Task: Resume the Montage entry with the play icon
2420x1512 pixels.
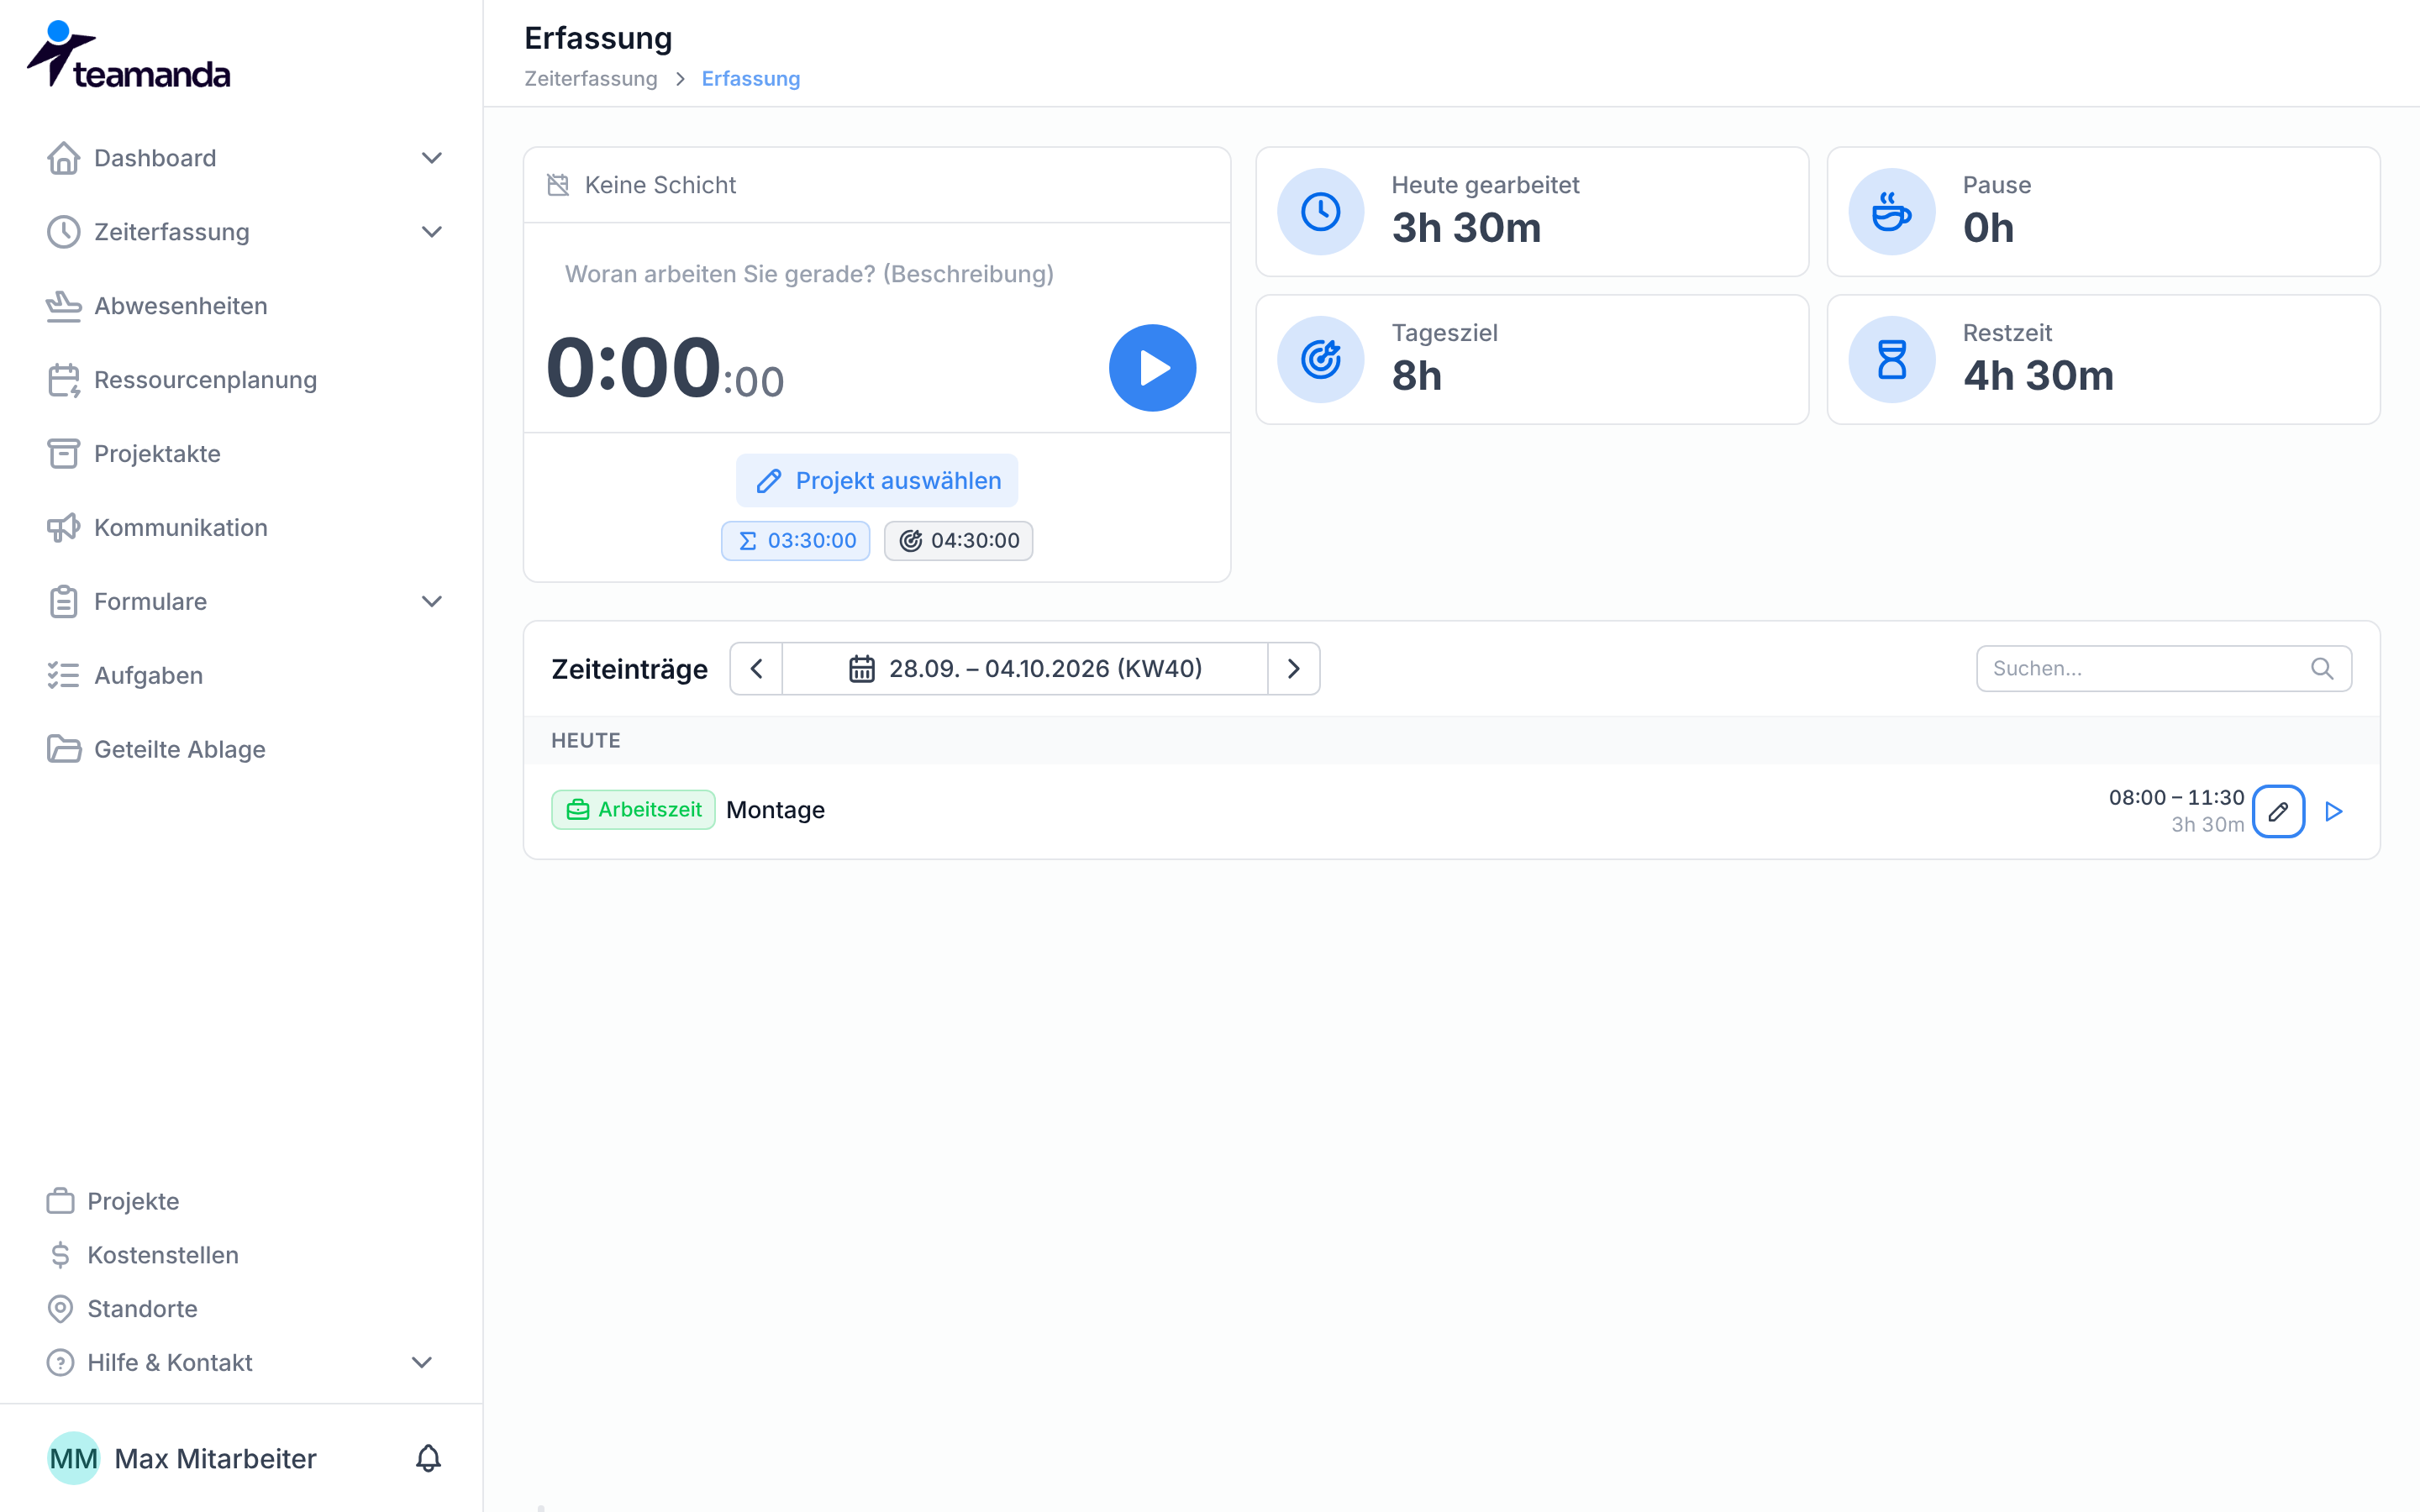Action: pyautogui.click(x=2334, y=811)
